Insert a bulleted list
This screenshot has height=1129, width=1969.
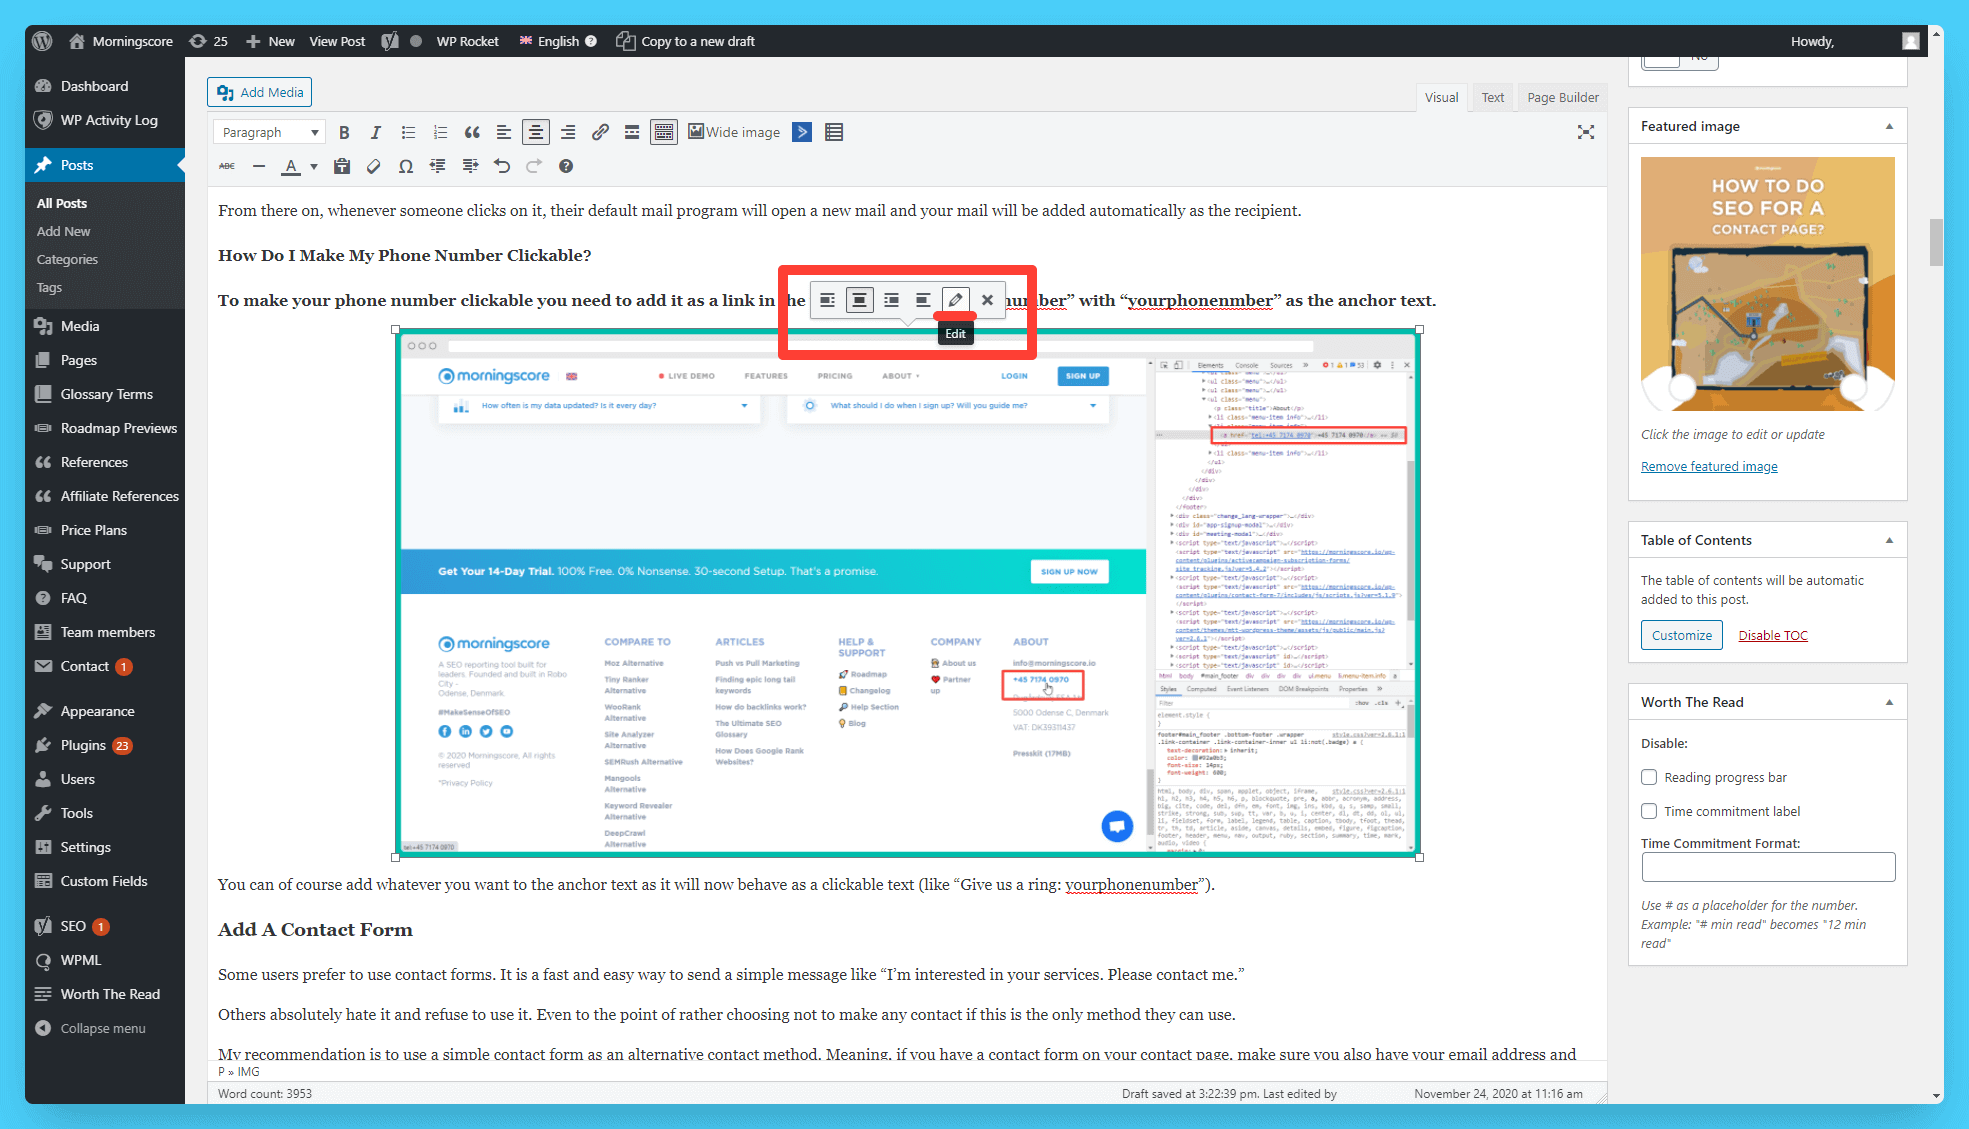[408, 133]
